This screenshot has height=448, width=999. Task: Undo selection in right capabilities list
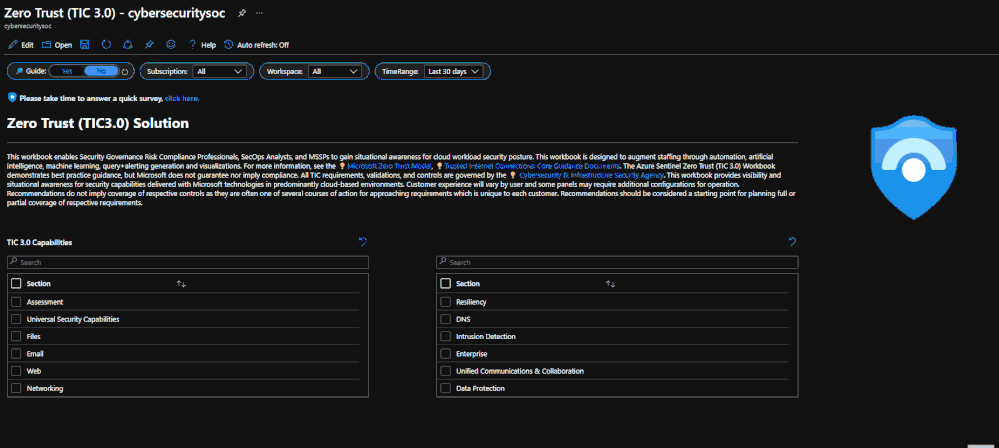(793, 241)
